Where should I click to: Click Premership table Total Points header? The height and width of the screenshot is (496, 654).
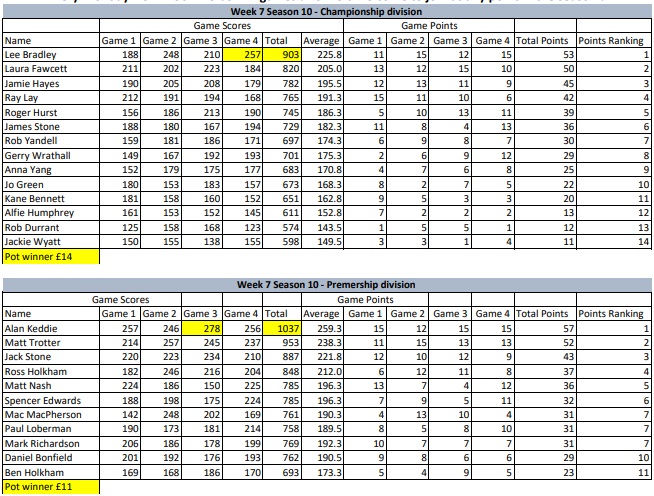pos(546,314)
